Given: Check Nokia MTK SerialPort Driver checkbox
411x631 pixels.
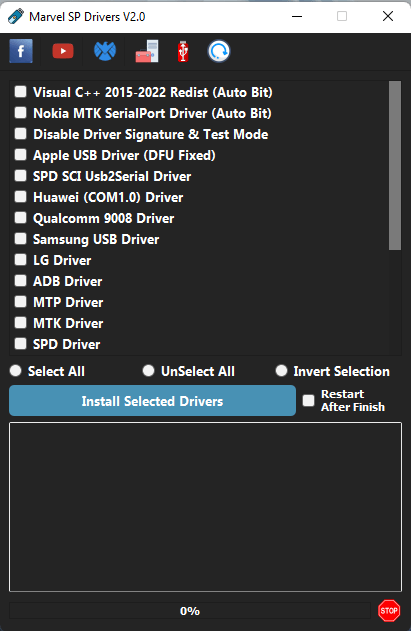Looking at the screenshot, I should 21,113.
